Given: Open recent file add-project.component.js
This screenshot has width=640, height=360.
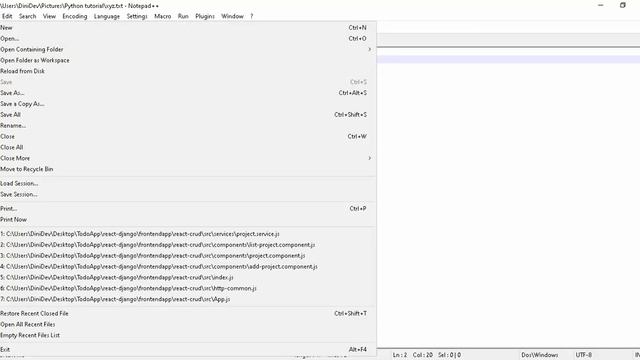Looking at the screenshot, I should coord(188,267).
